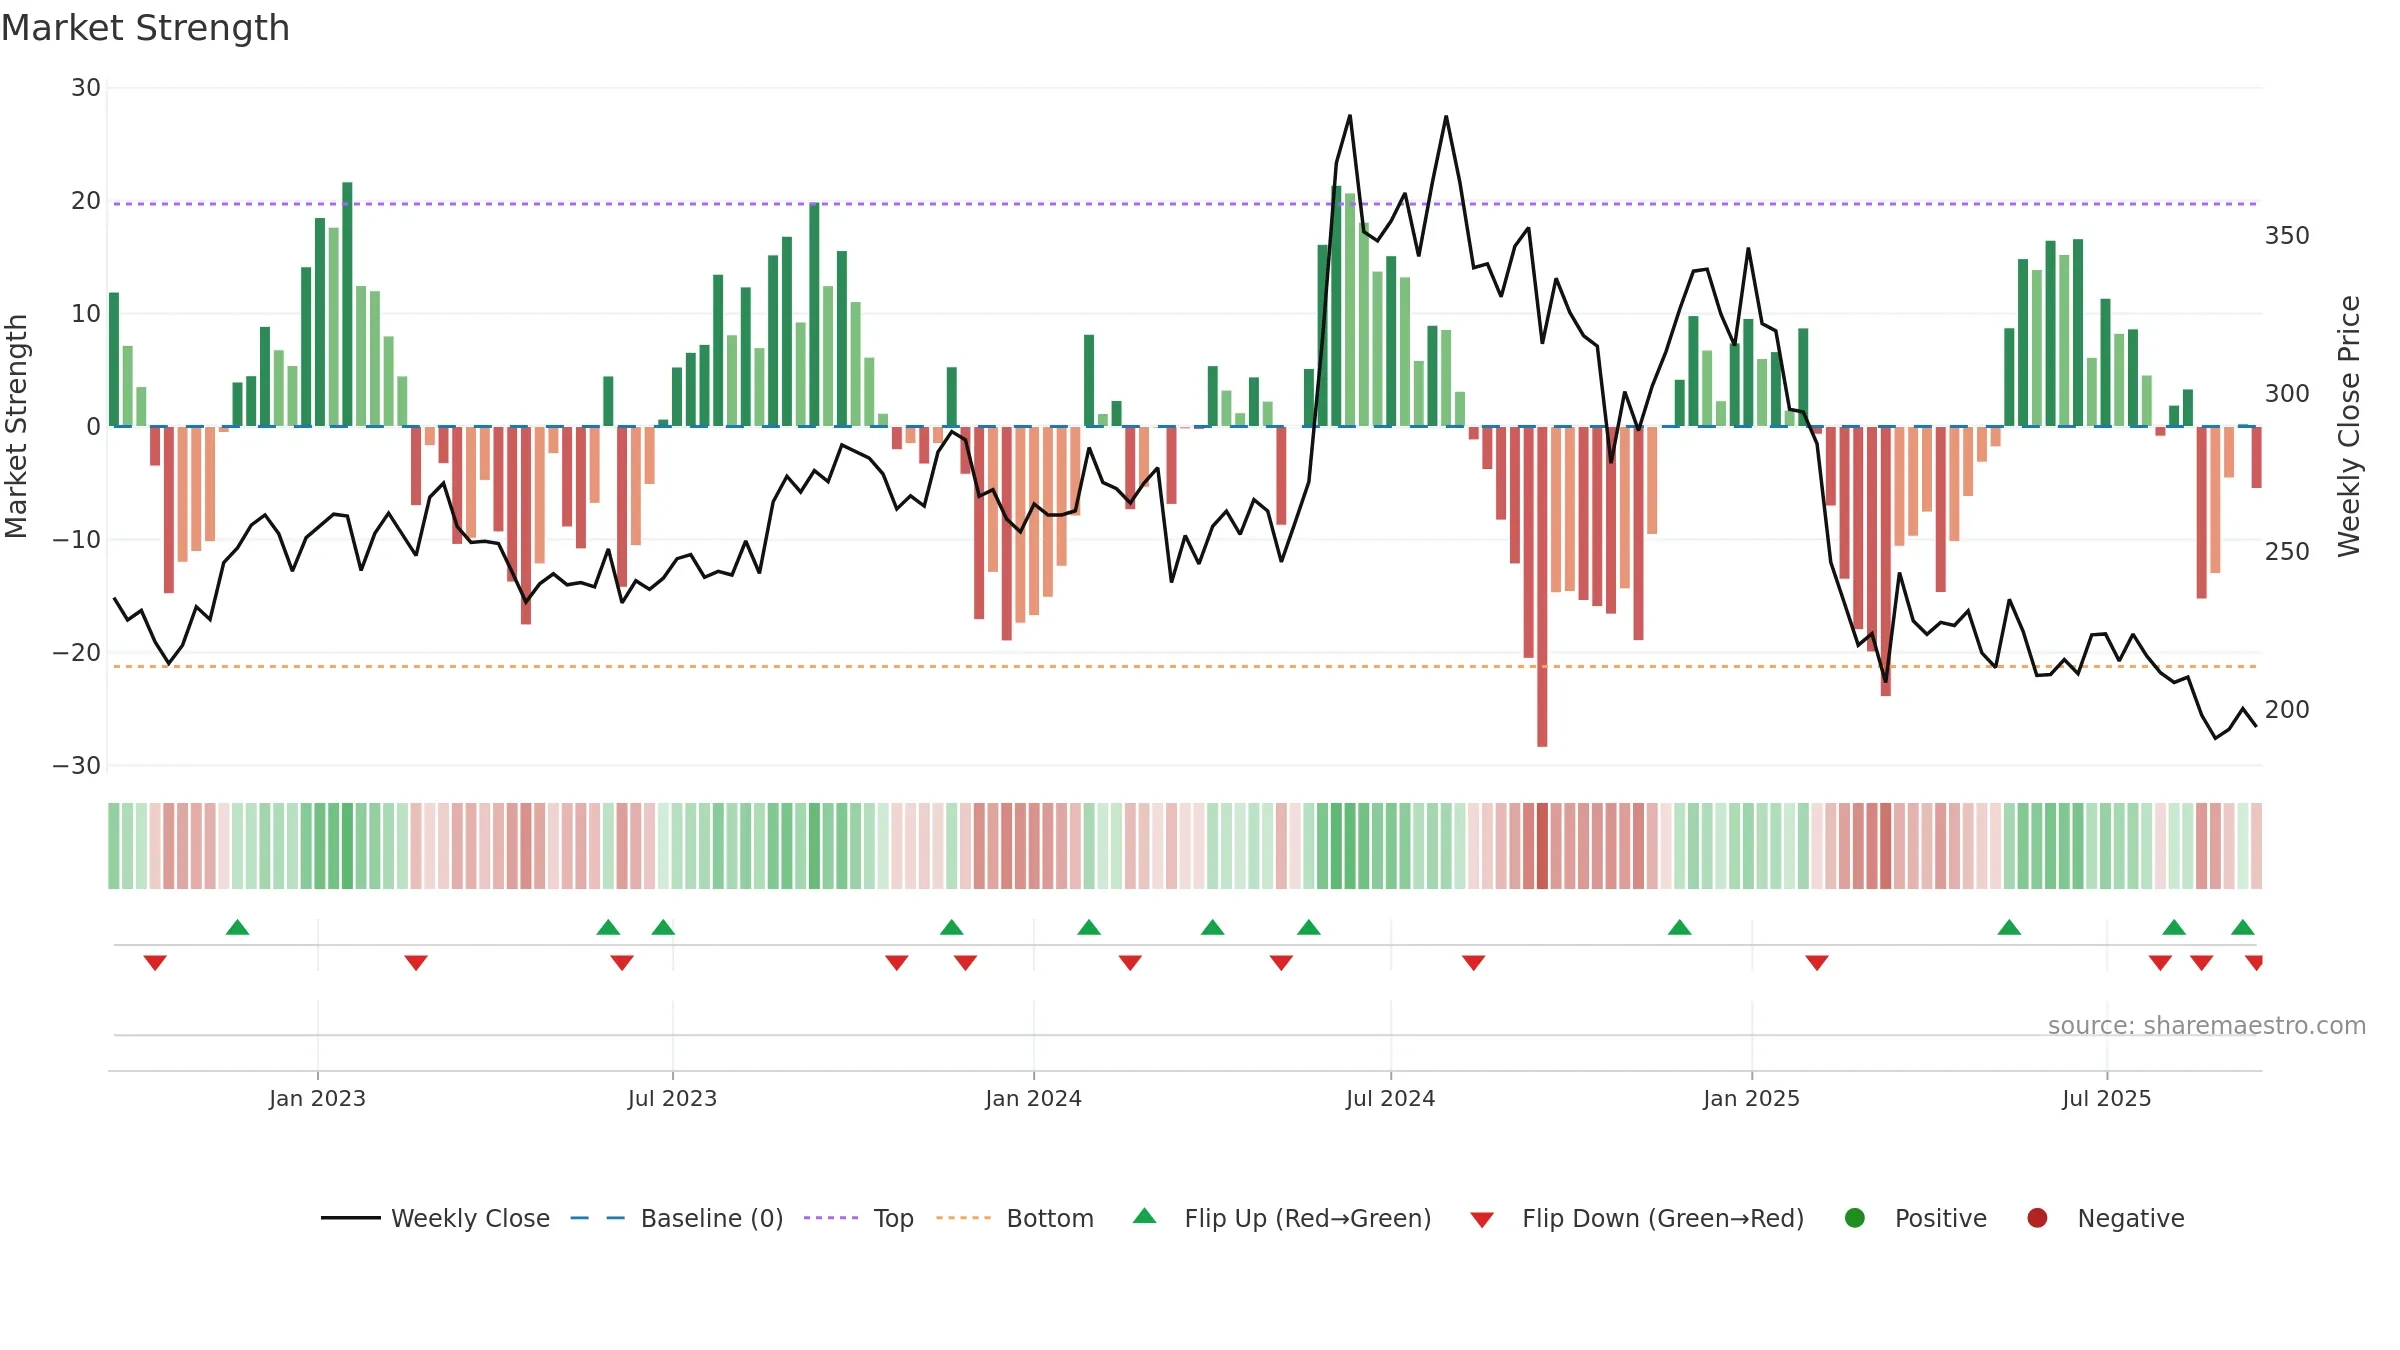Select Flip Down (Green→Red) in legend
The width and height of the screenshot is (2400, 1350).
[1637, 1218]
